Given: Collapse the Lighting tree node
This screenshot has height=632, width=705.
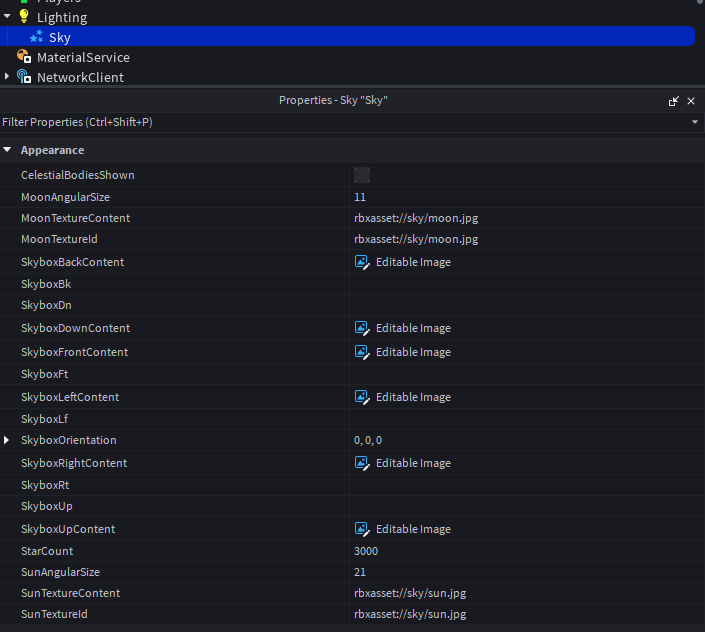Looking at the screenshot, I should click(7, 17).
